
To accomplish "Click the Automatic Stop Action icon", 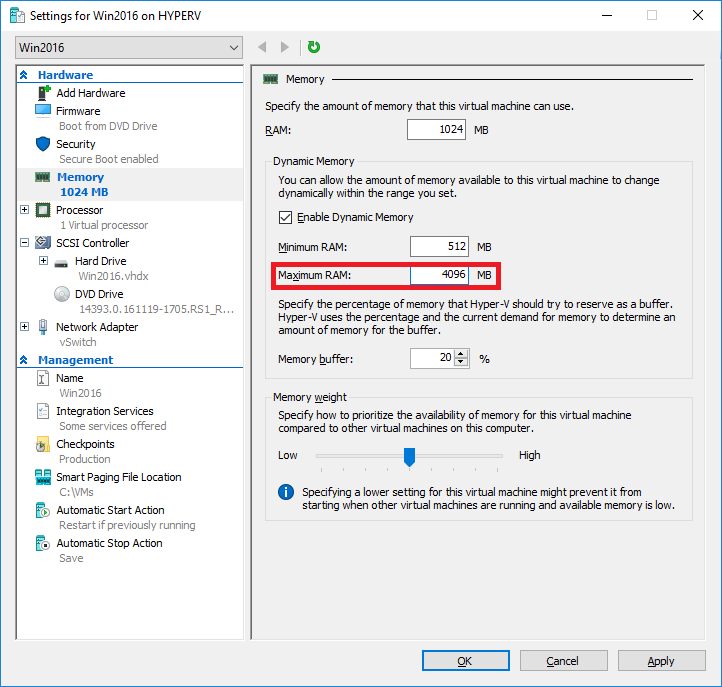I will click(43, 543).
